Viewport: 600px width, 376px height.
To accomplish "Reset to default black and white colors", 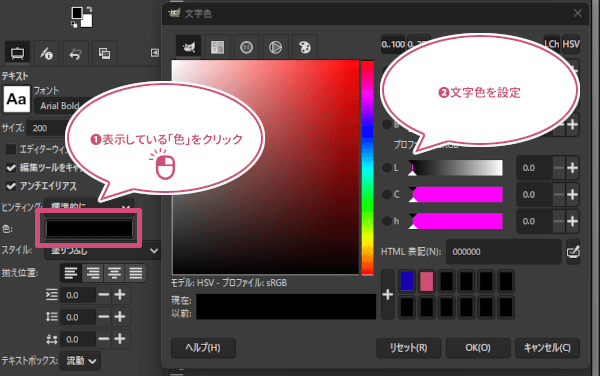I will point(74,24).
